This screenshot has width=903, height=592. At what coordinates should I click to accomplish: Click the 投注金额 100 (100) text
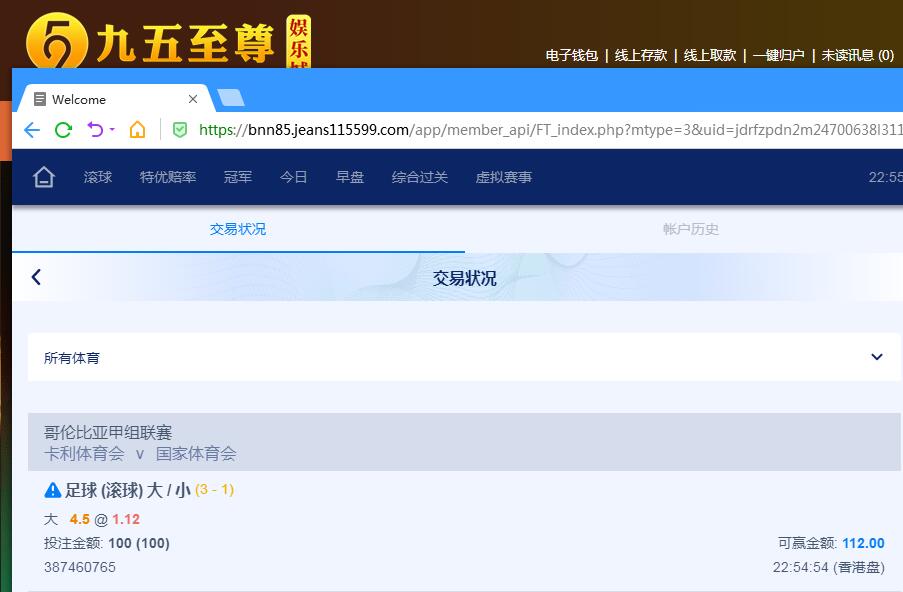[x=107, y=543]
